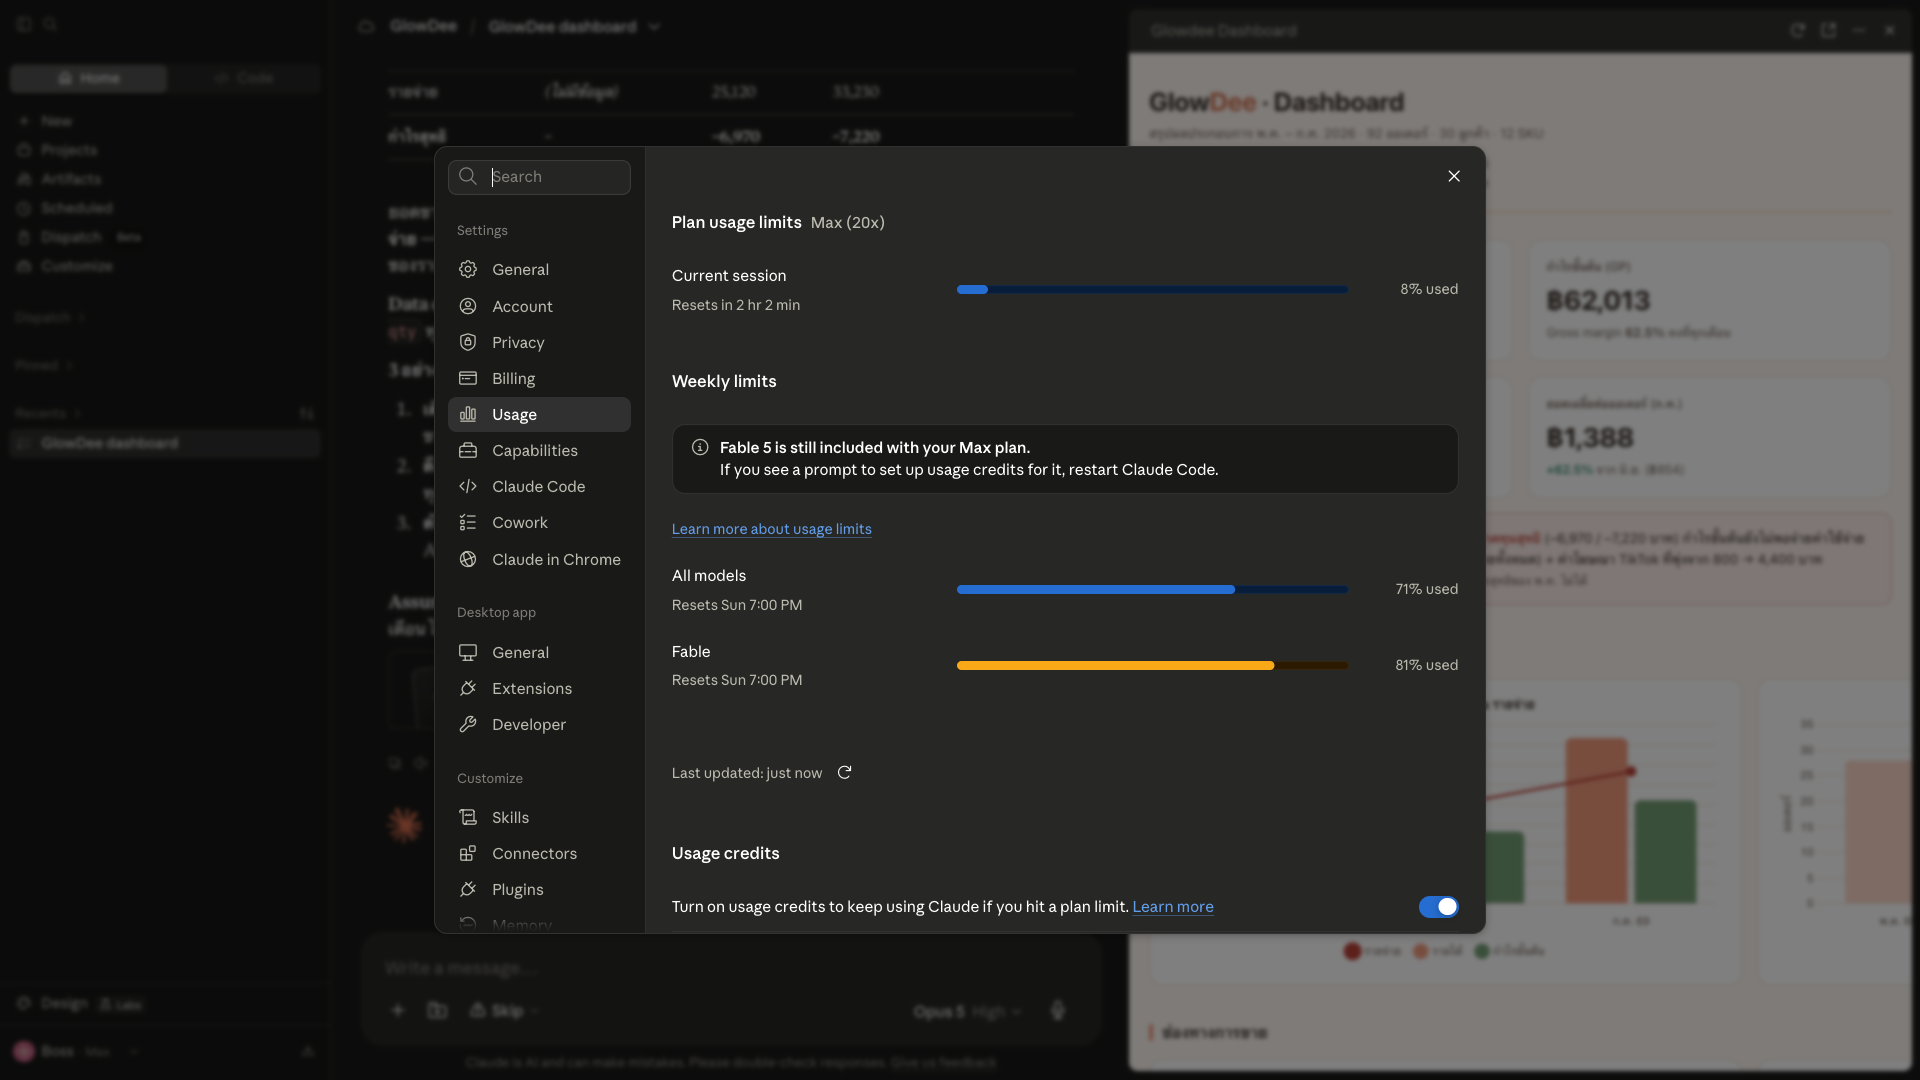Click the info icon in Fable notice
The width and height of the screenshot is (1920, 1080).
pyautogui.click(x=700, y=448)
